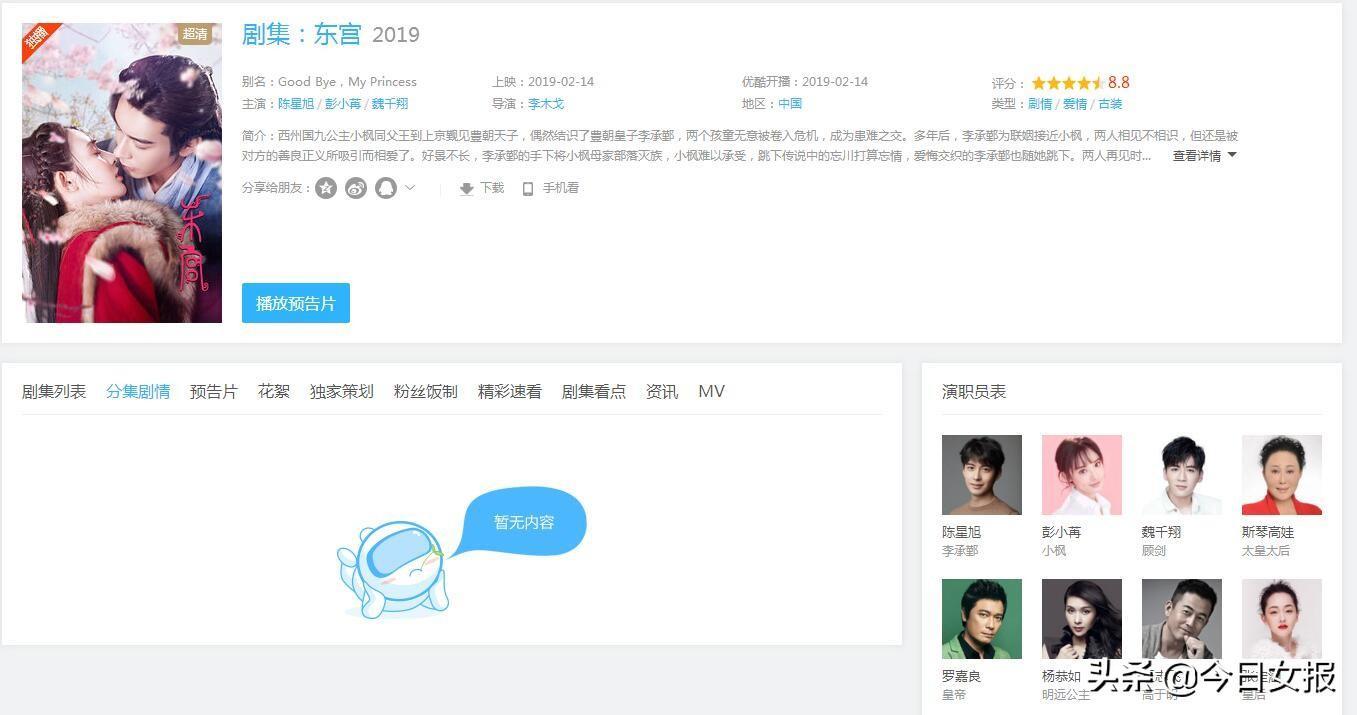
Task: Open the MV tab
Action: click(x=711, y=391)
